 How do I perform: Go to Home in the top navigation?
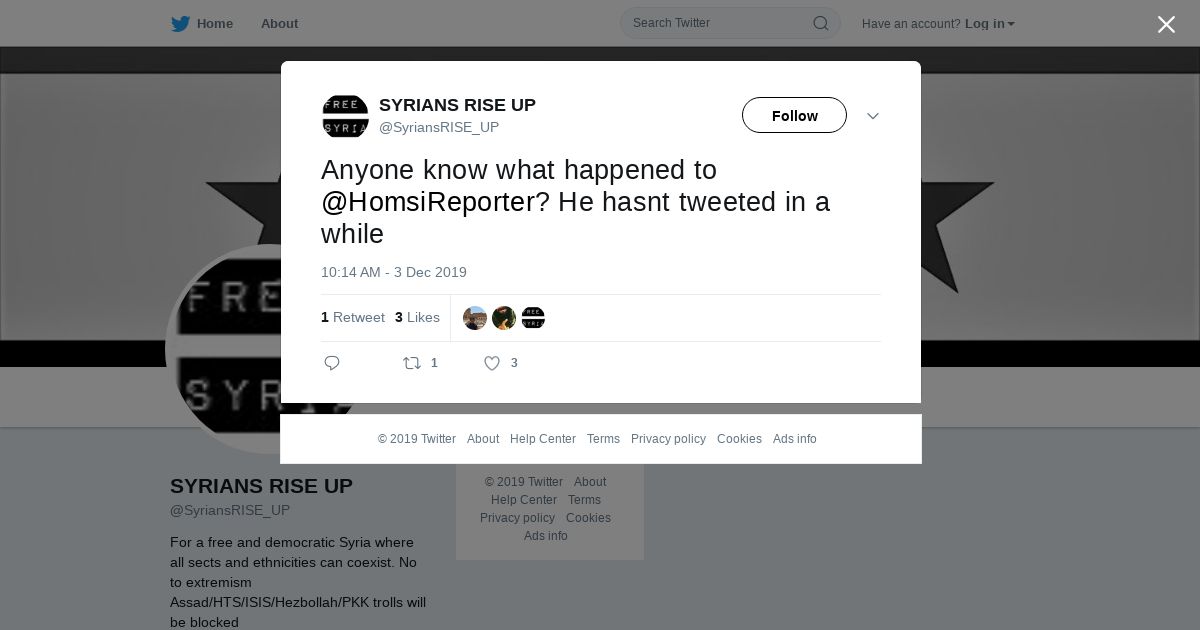coord(215,23)
